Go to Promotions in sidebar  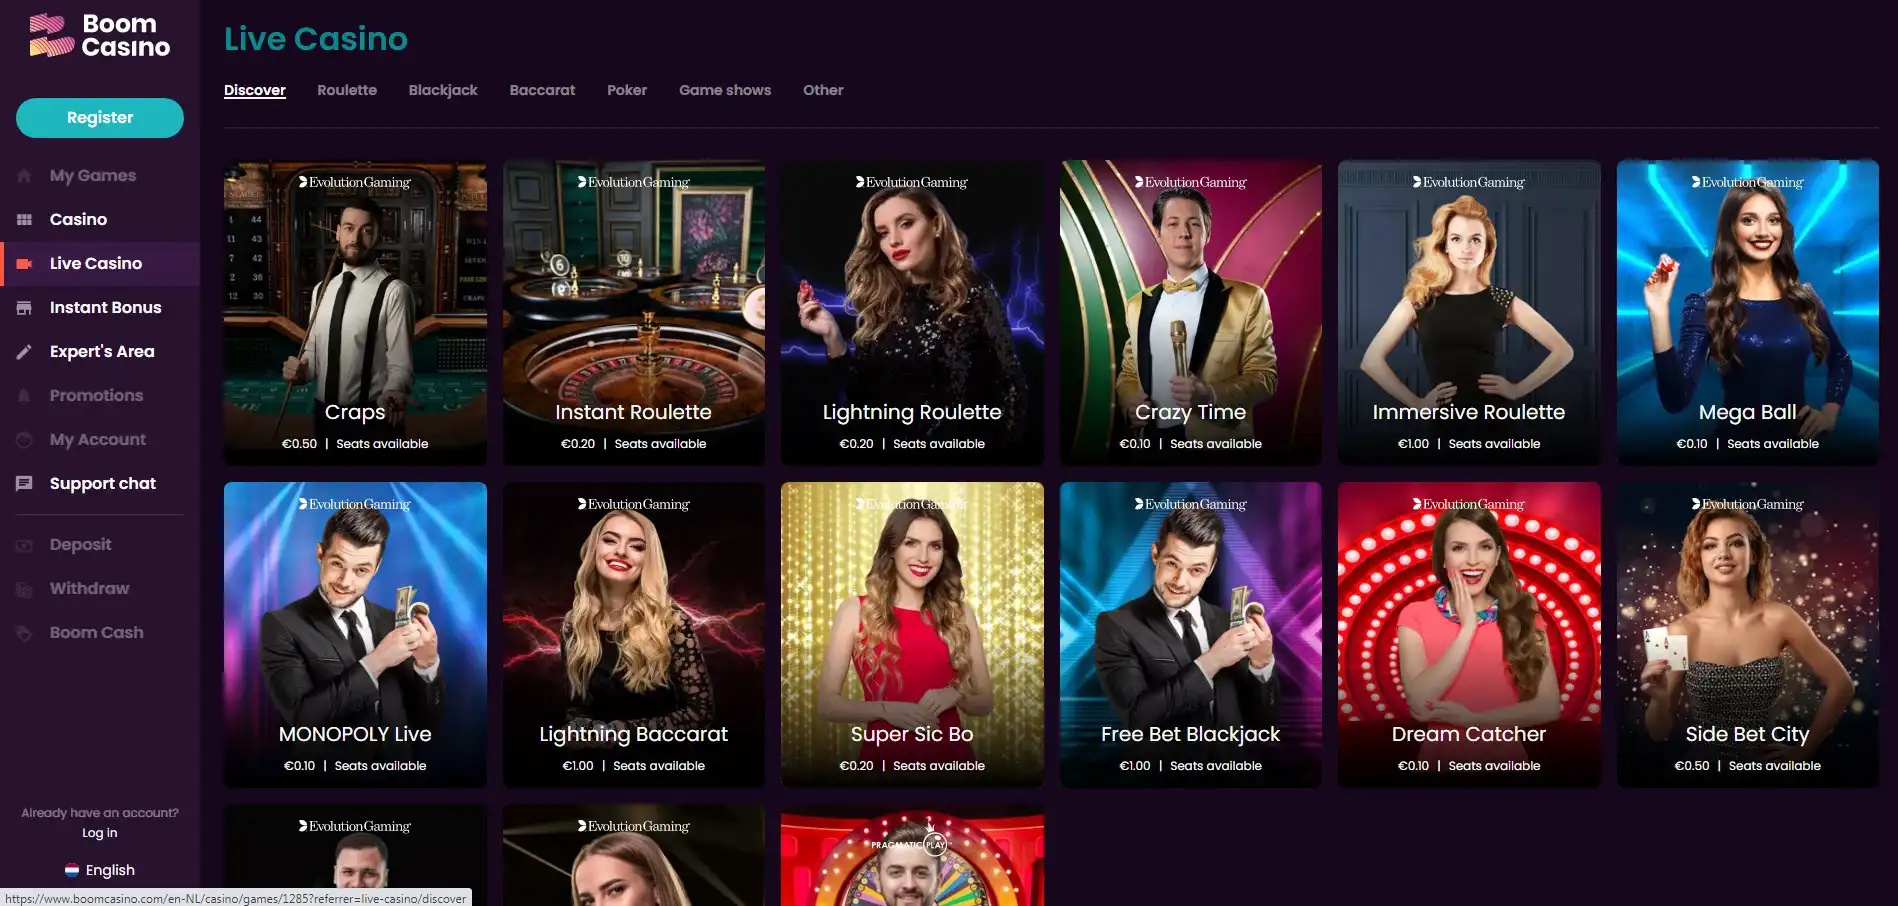click(x=96, y=396)
